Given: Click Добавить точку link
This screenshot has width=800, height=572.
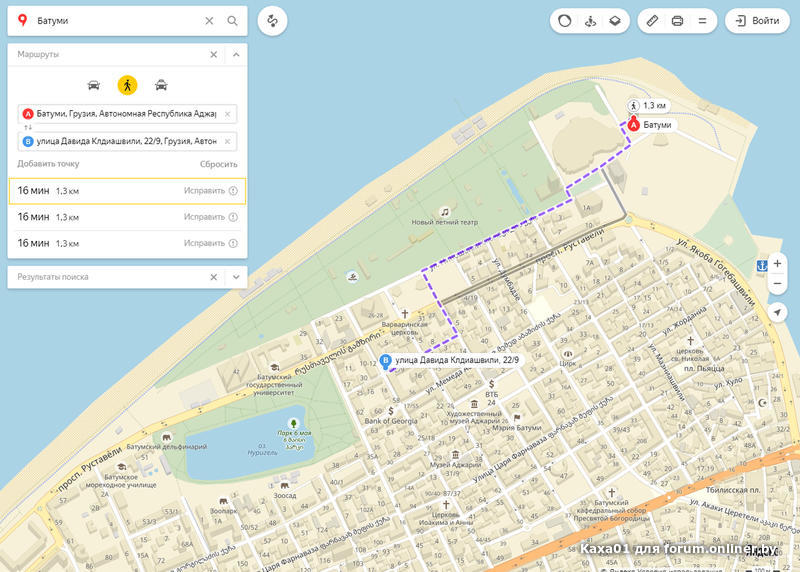Looking at the screenshot, I should pyautogui.click(x=48, y=164).
